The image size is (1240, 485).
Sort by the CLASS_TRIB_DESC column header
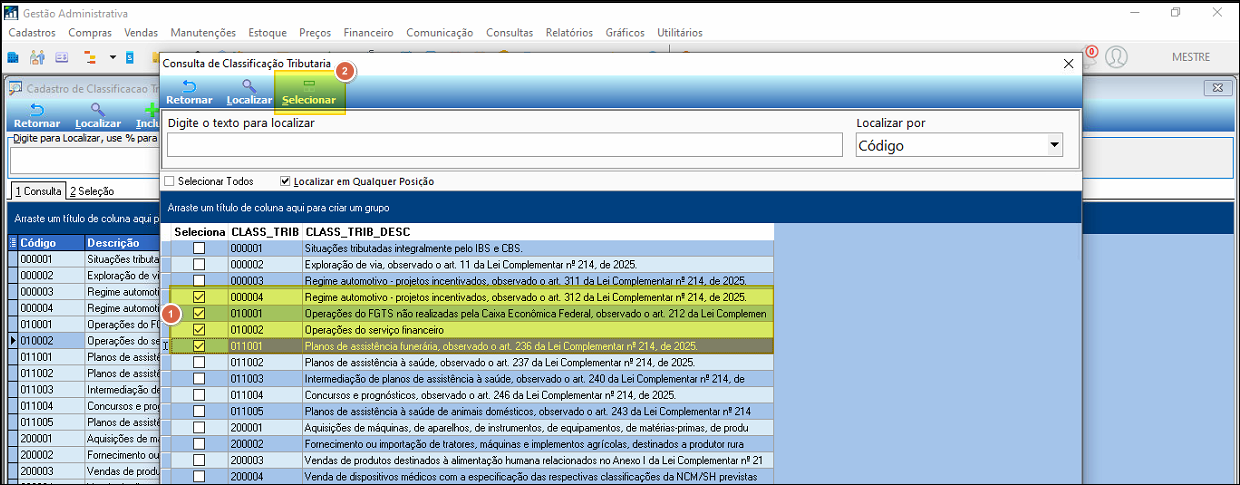[538, 232]
